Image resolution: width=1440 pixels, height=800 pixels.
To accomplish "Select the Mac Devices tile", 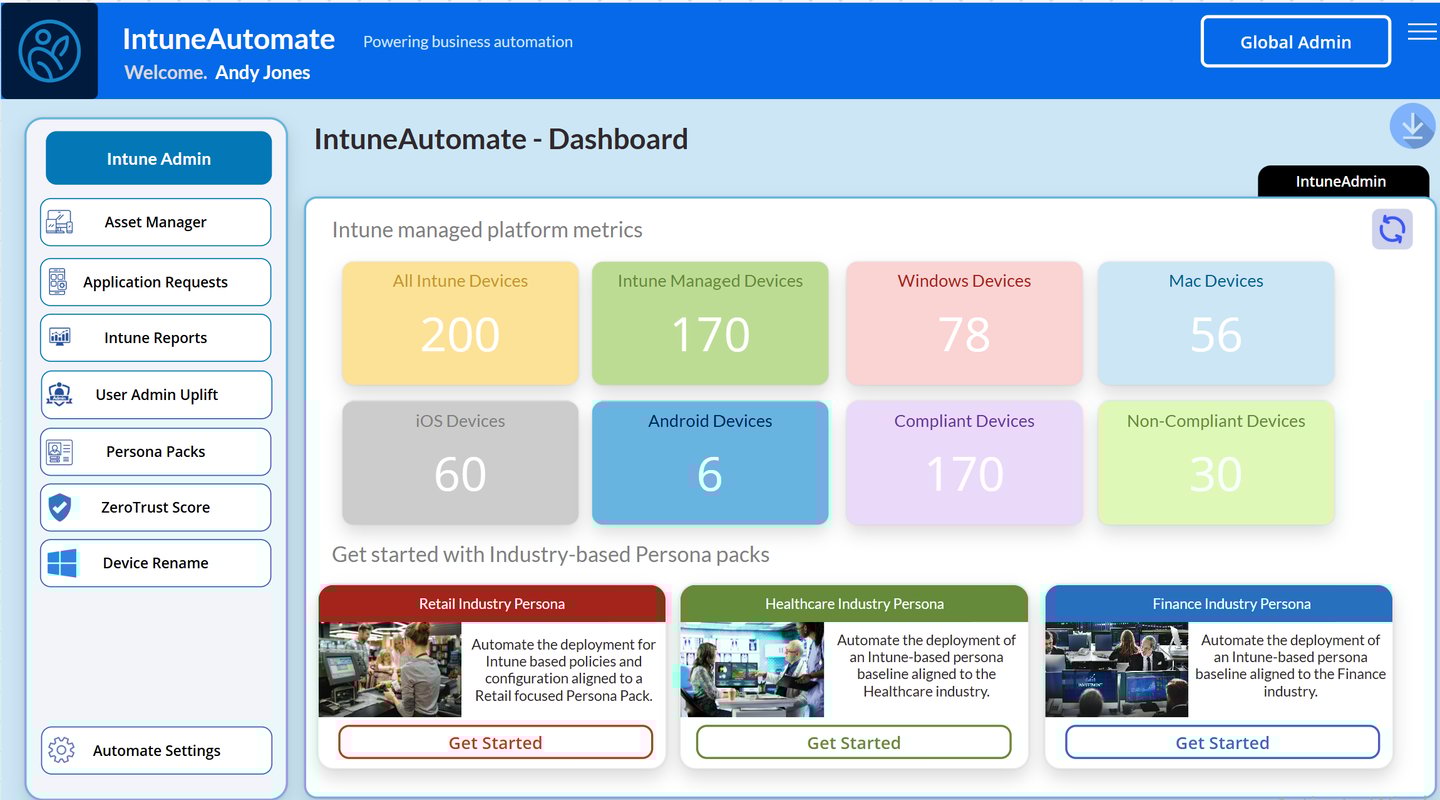I will [x=1216, y=323].
